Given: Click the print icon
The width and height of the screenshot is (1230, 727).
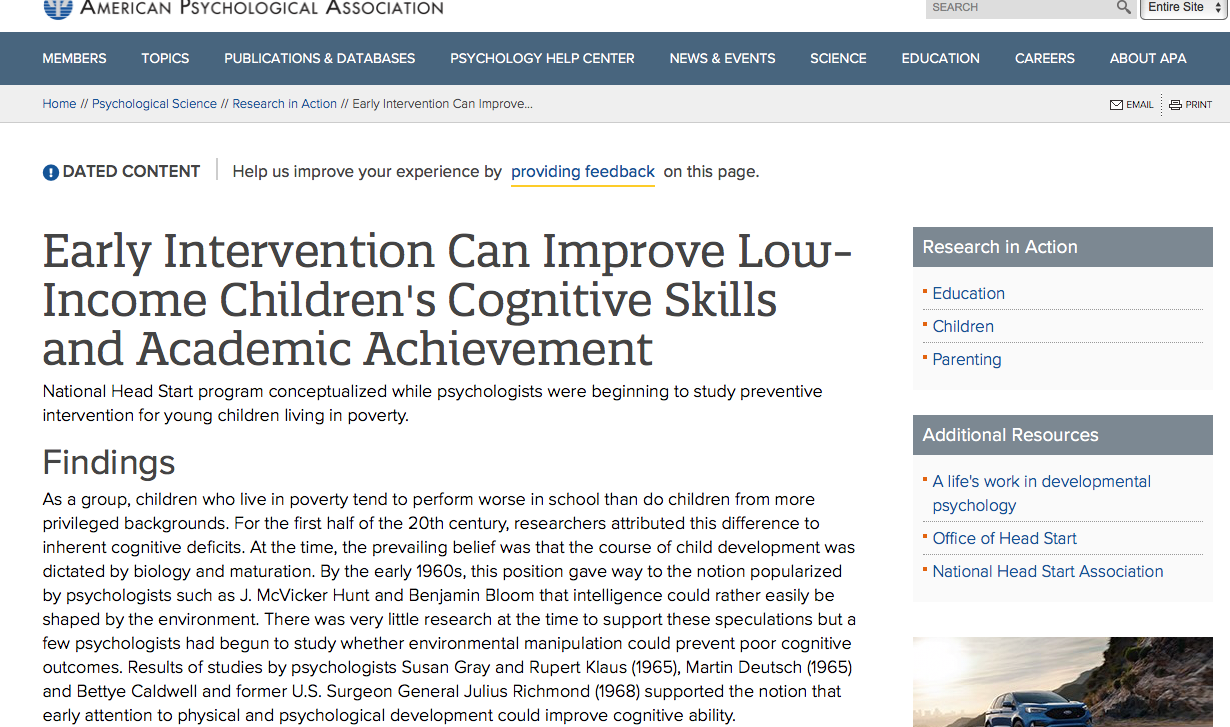Looking at the screenshot, I should pos(1175,105).
